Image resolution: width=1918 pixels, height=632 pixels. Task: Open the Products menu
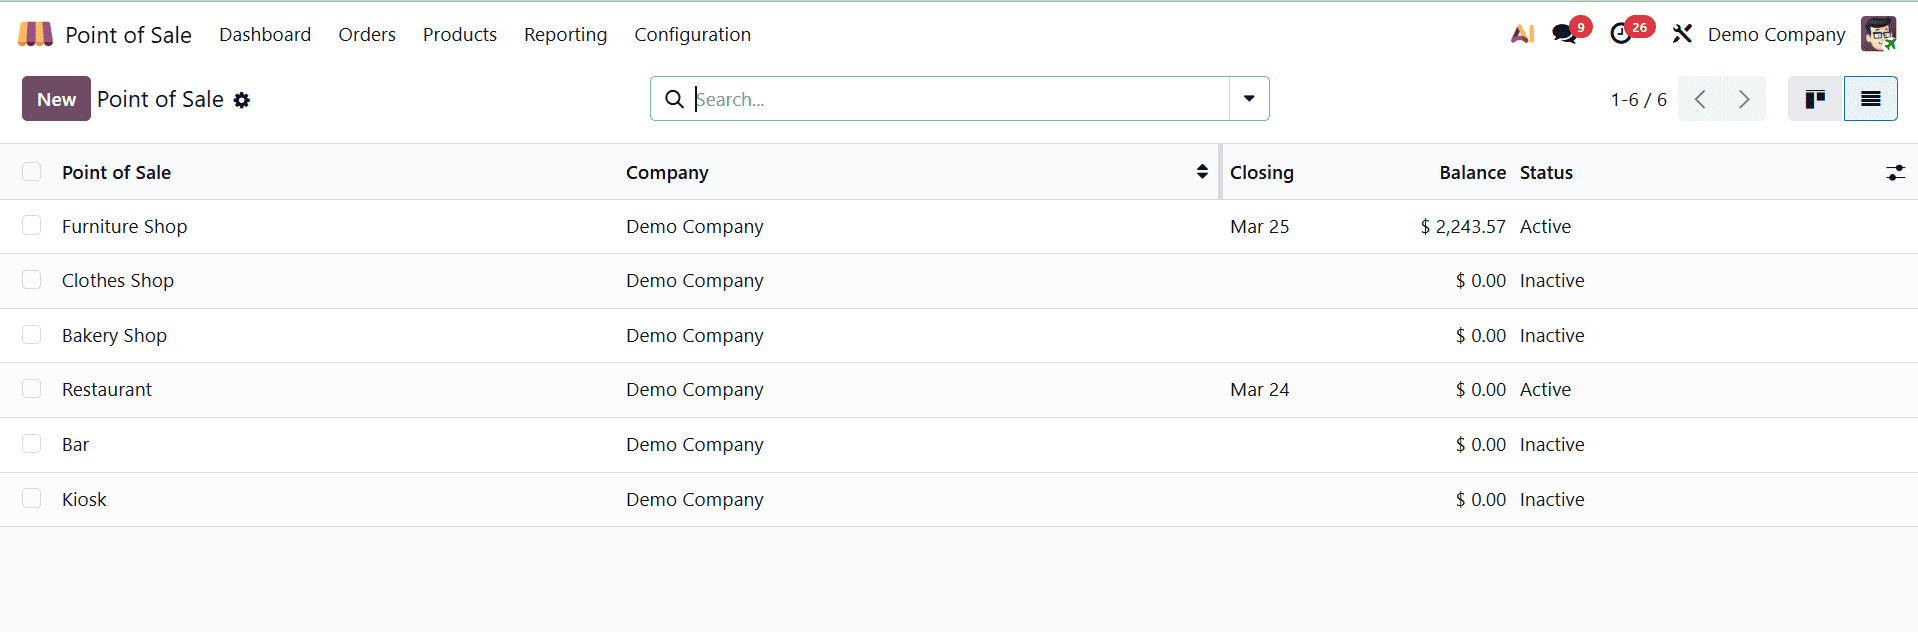(x=460, y=34)
